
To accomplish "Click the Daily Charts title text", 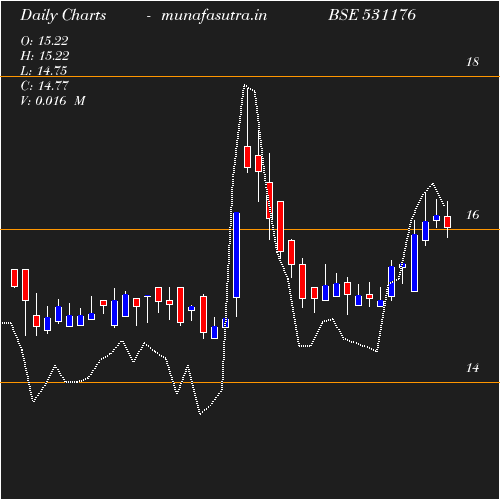I will pos(63,15).
